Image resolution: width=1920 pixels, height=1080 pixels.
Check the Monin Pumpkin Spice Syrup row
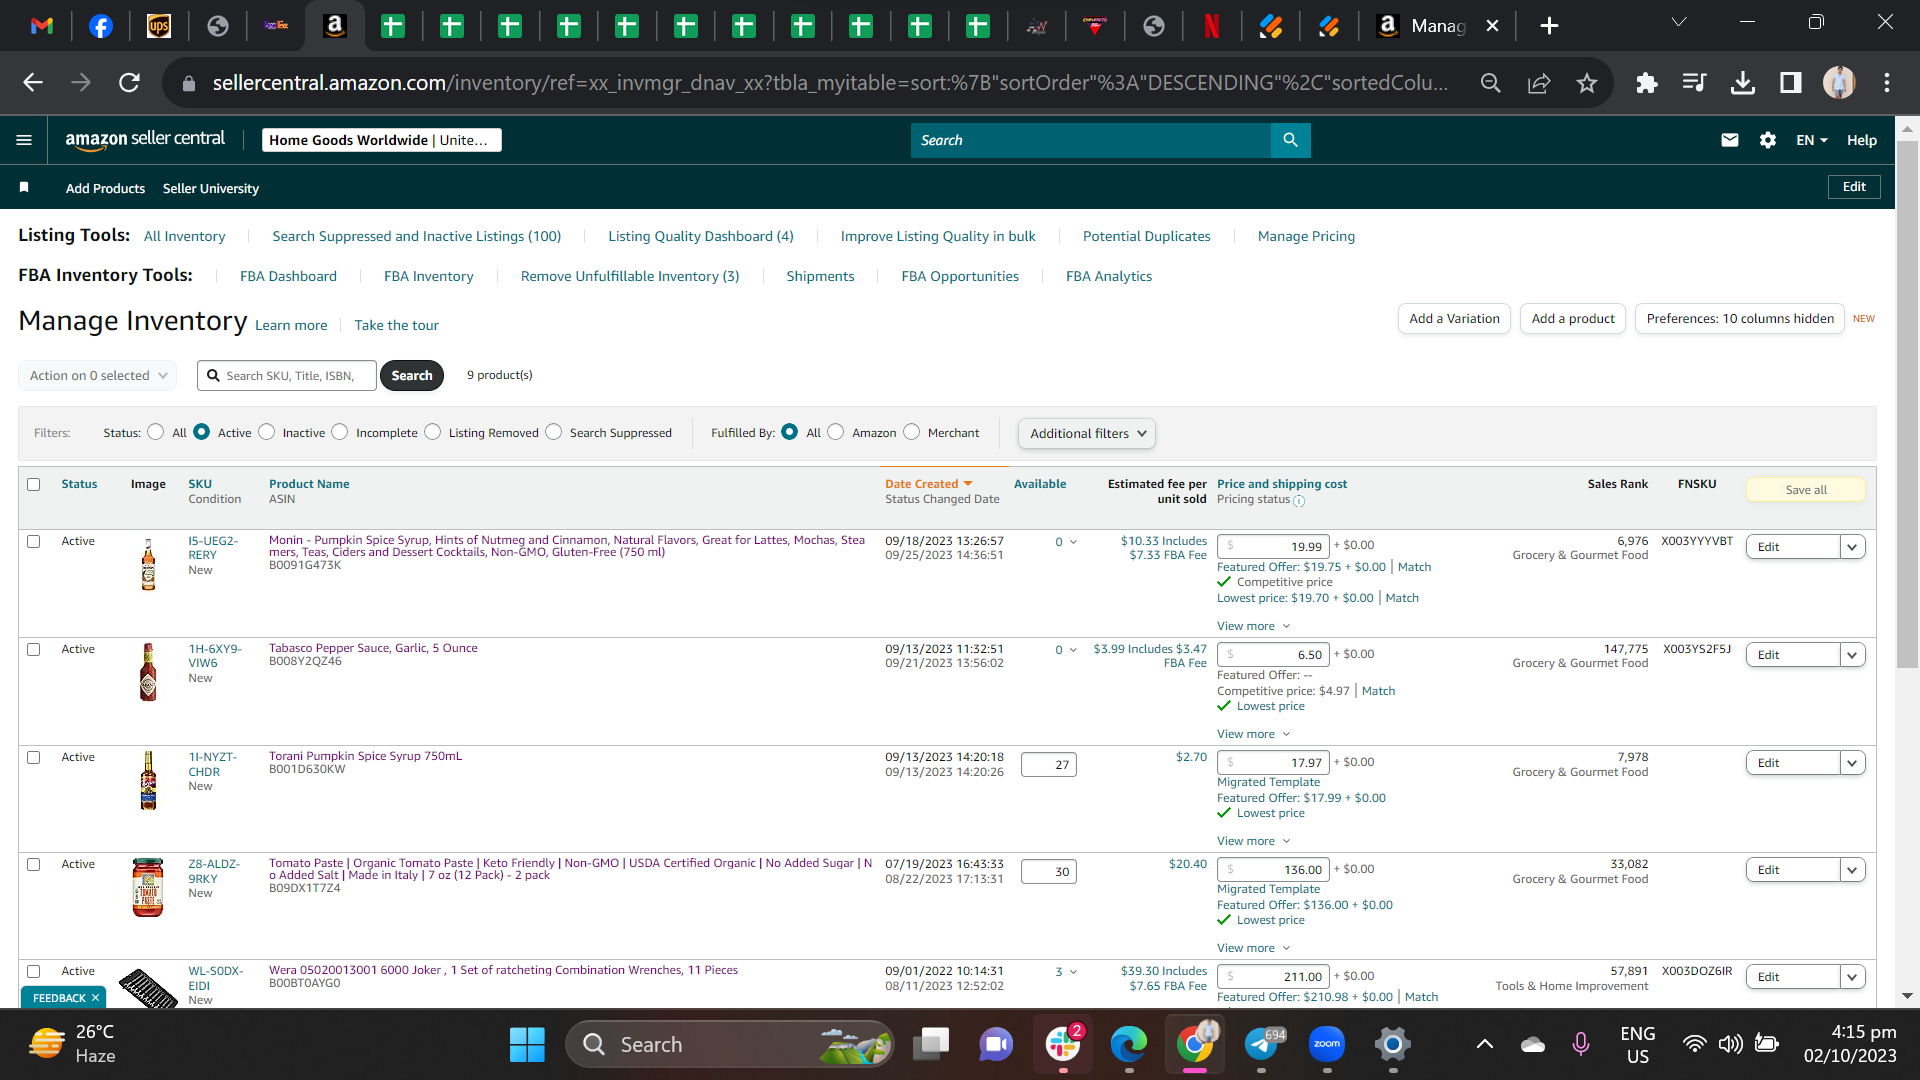point(33,541)
